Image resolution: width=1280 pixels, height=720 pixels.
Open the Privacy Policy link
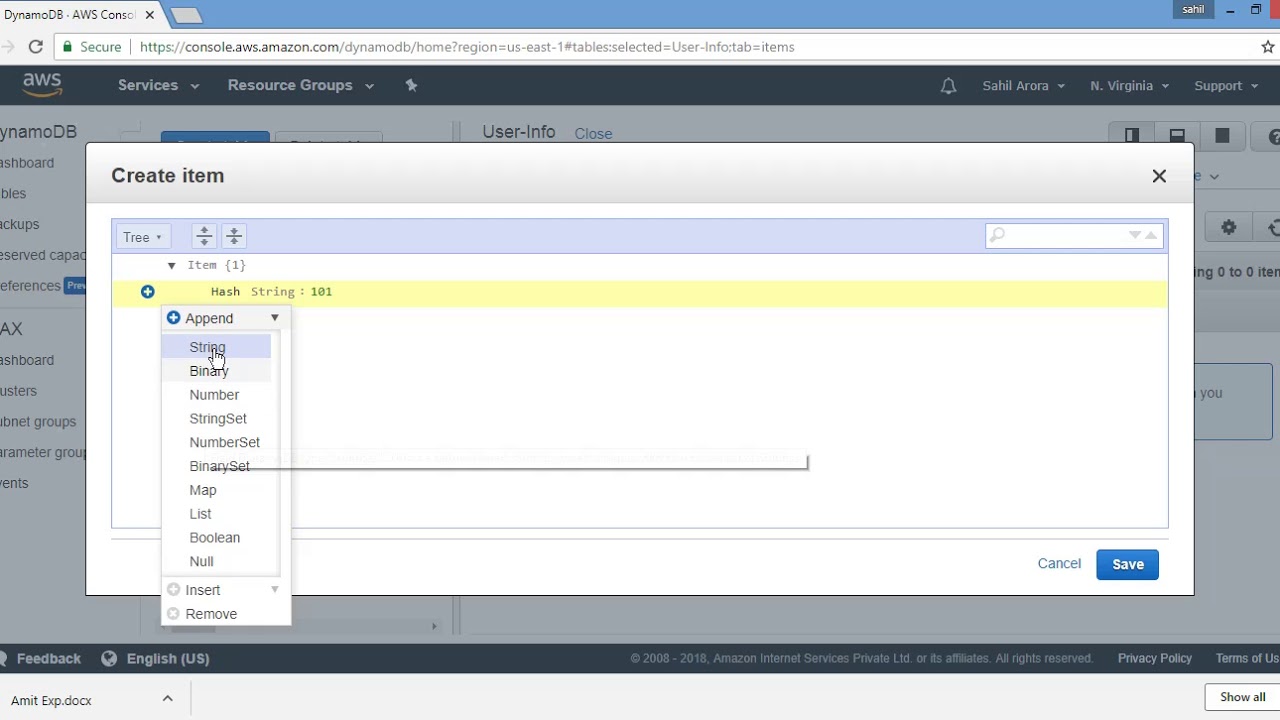(1155, 658)
